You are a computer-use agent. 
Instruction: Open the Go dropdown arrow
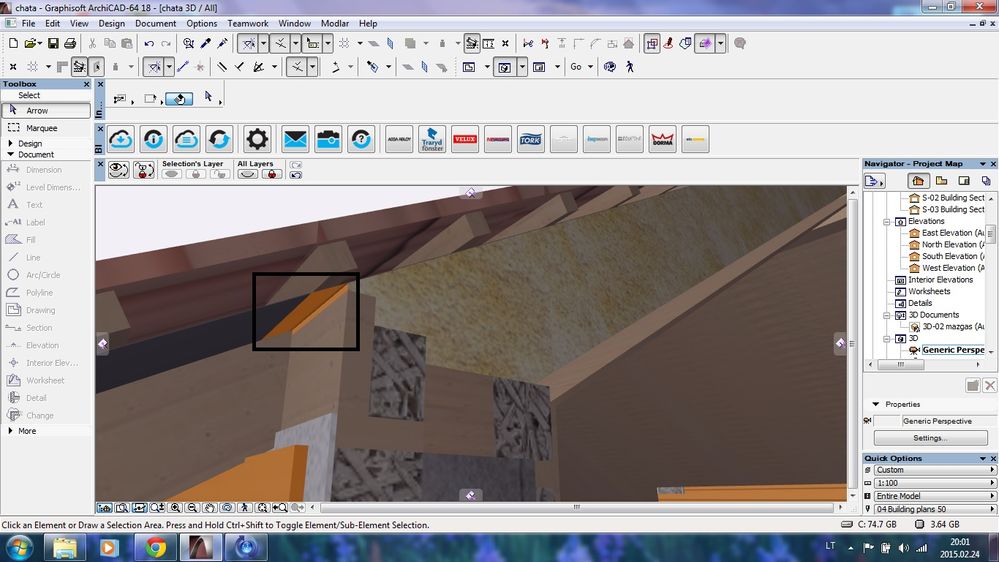pos(591,66)
